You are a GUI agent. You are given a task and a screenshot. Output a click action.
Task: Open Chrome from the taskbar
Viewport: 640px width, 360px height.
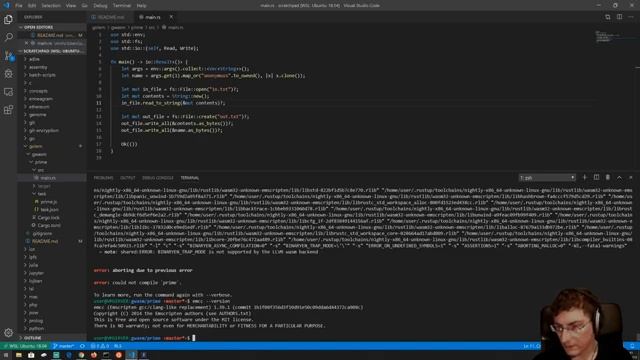click(81, 355)
